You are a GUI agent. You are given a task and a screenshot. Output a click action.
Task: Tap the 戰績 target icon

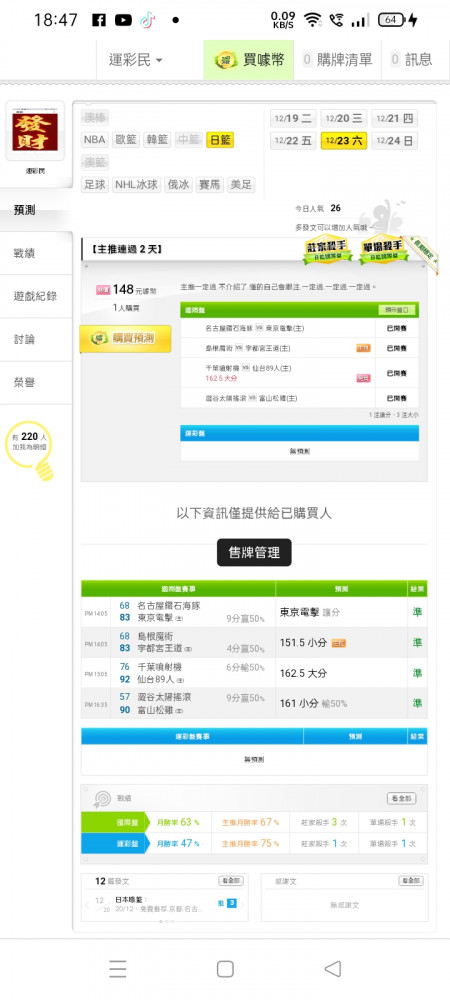[x=102, y=798]
